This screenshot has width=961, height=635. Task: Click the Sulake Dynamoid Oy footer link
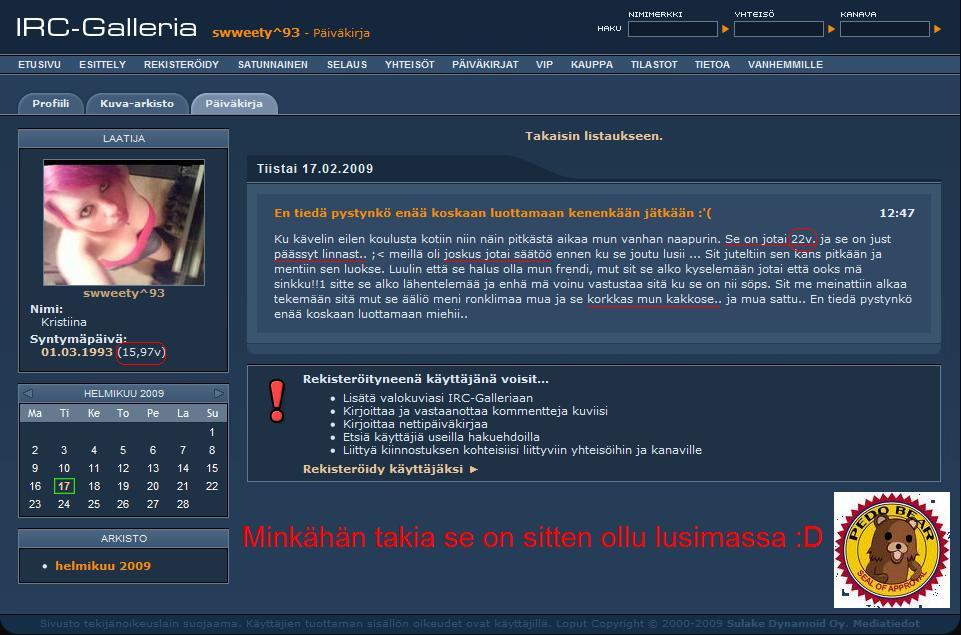[786, 623]
